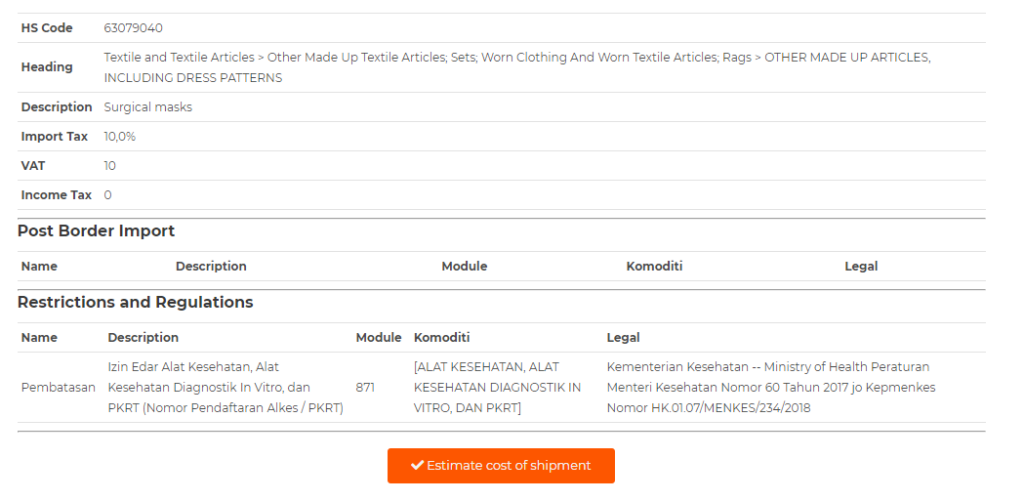Click the VAT row label
This screenshot has width=1024, height=501.
[x=32, y=166]
